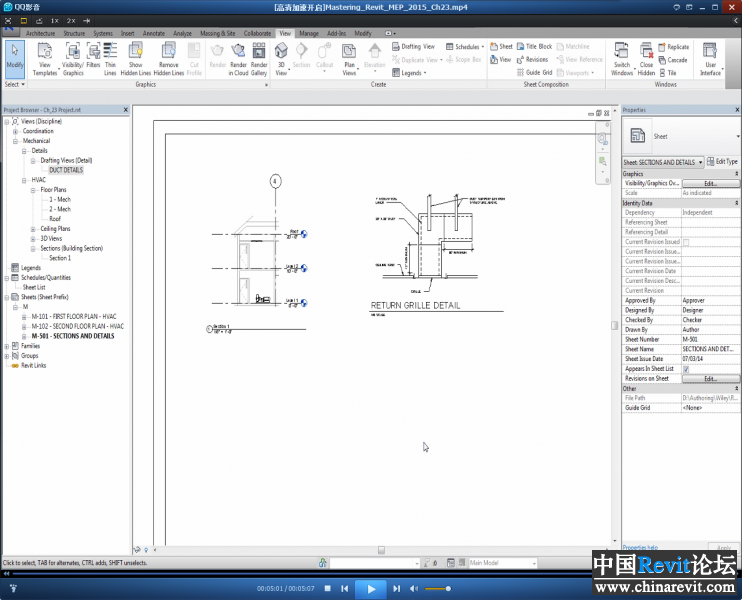742x600 pixels.
Task: Open the Render Gallery
Action: click(x=259, y=59)
